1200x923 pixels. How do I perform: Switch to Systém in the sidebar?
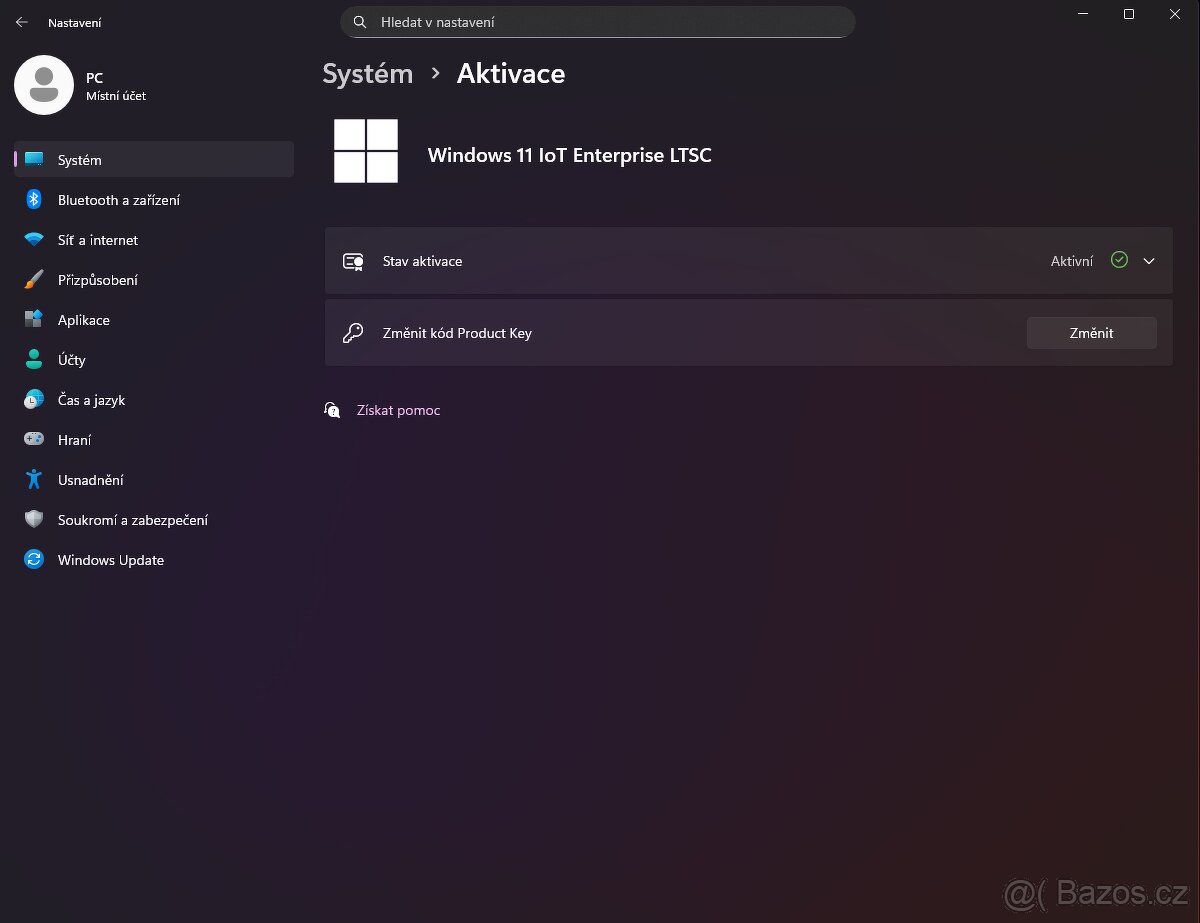[x=78, y=160]
